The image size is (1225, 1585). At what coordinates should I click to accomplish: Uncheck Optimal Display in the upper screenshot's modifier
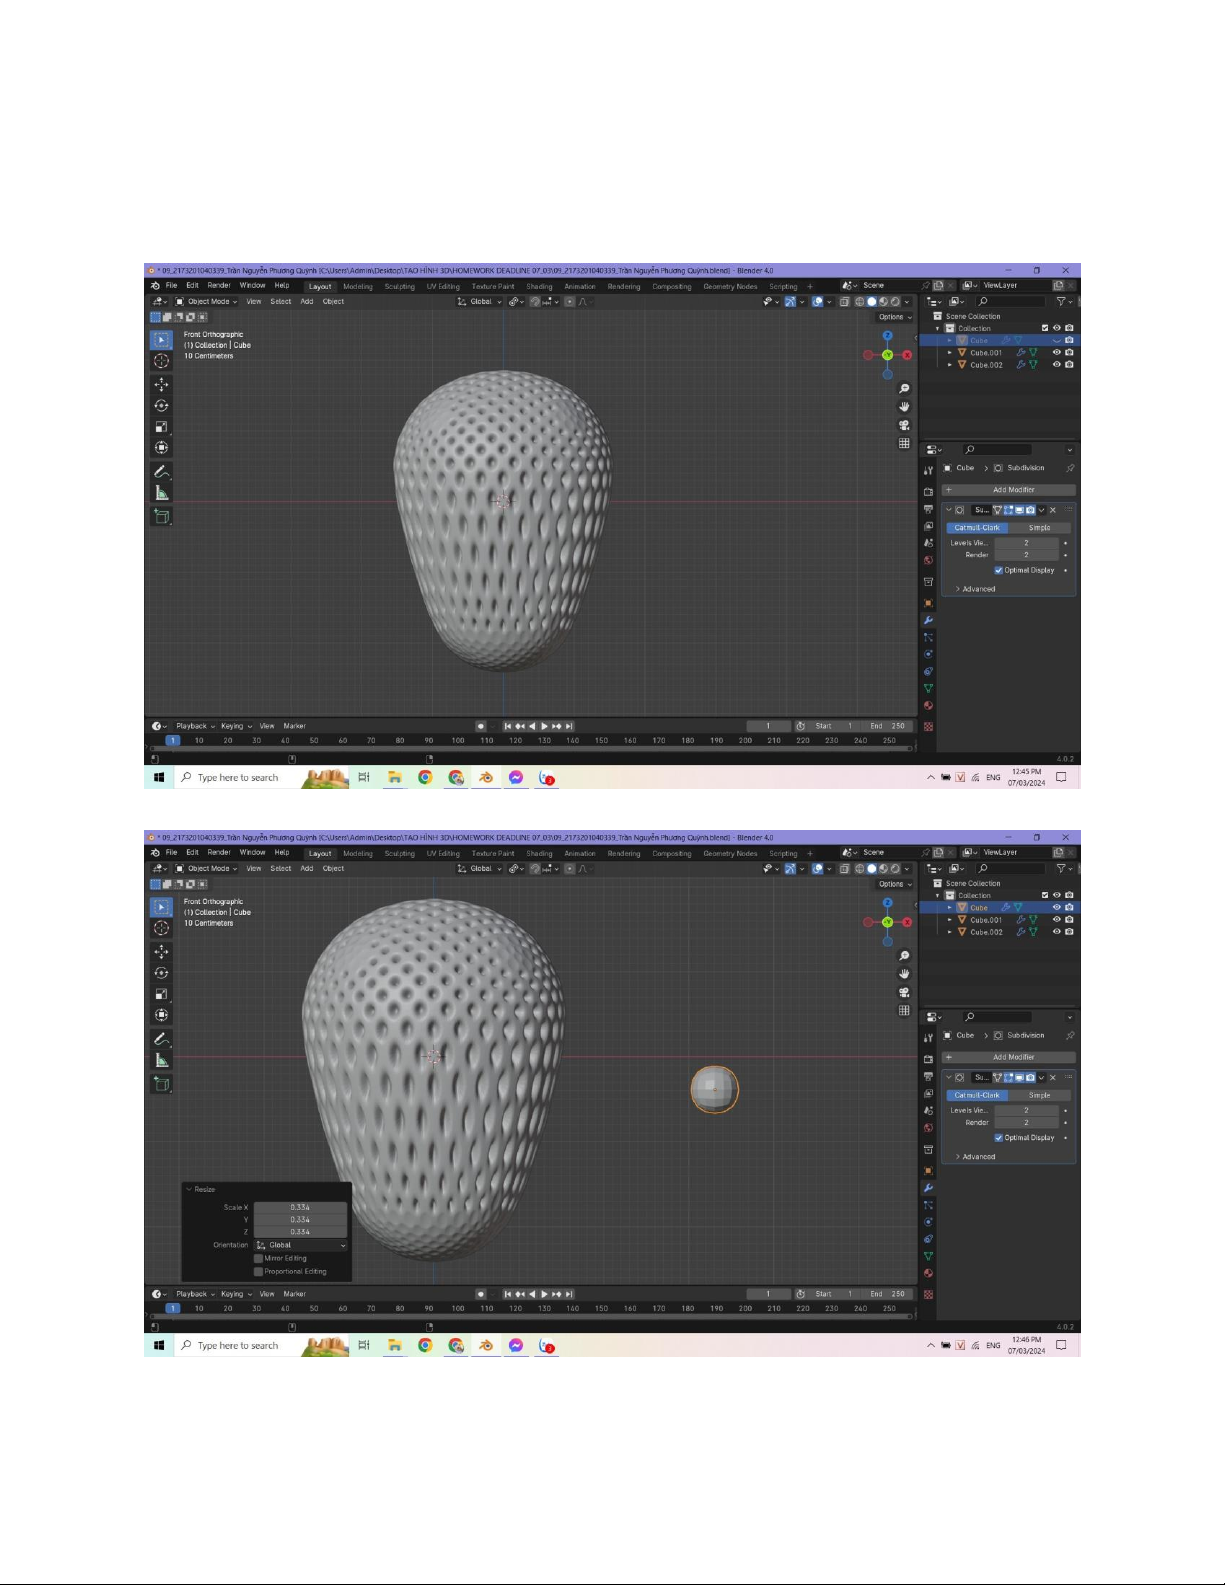point(998,571)
